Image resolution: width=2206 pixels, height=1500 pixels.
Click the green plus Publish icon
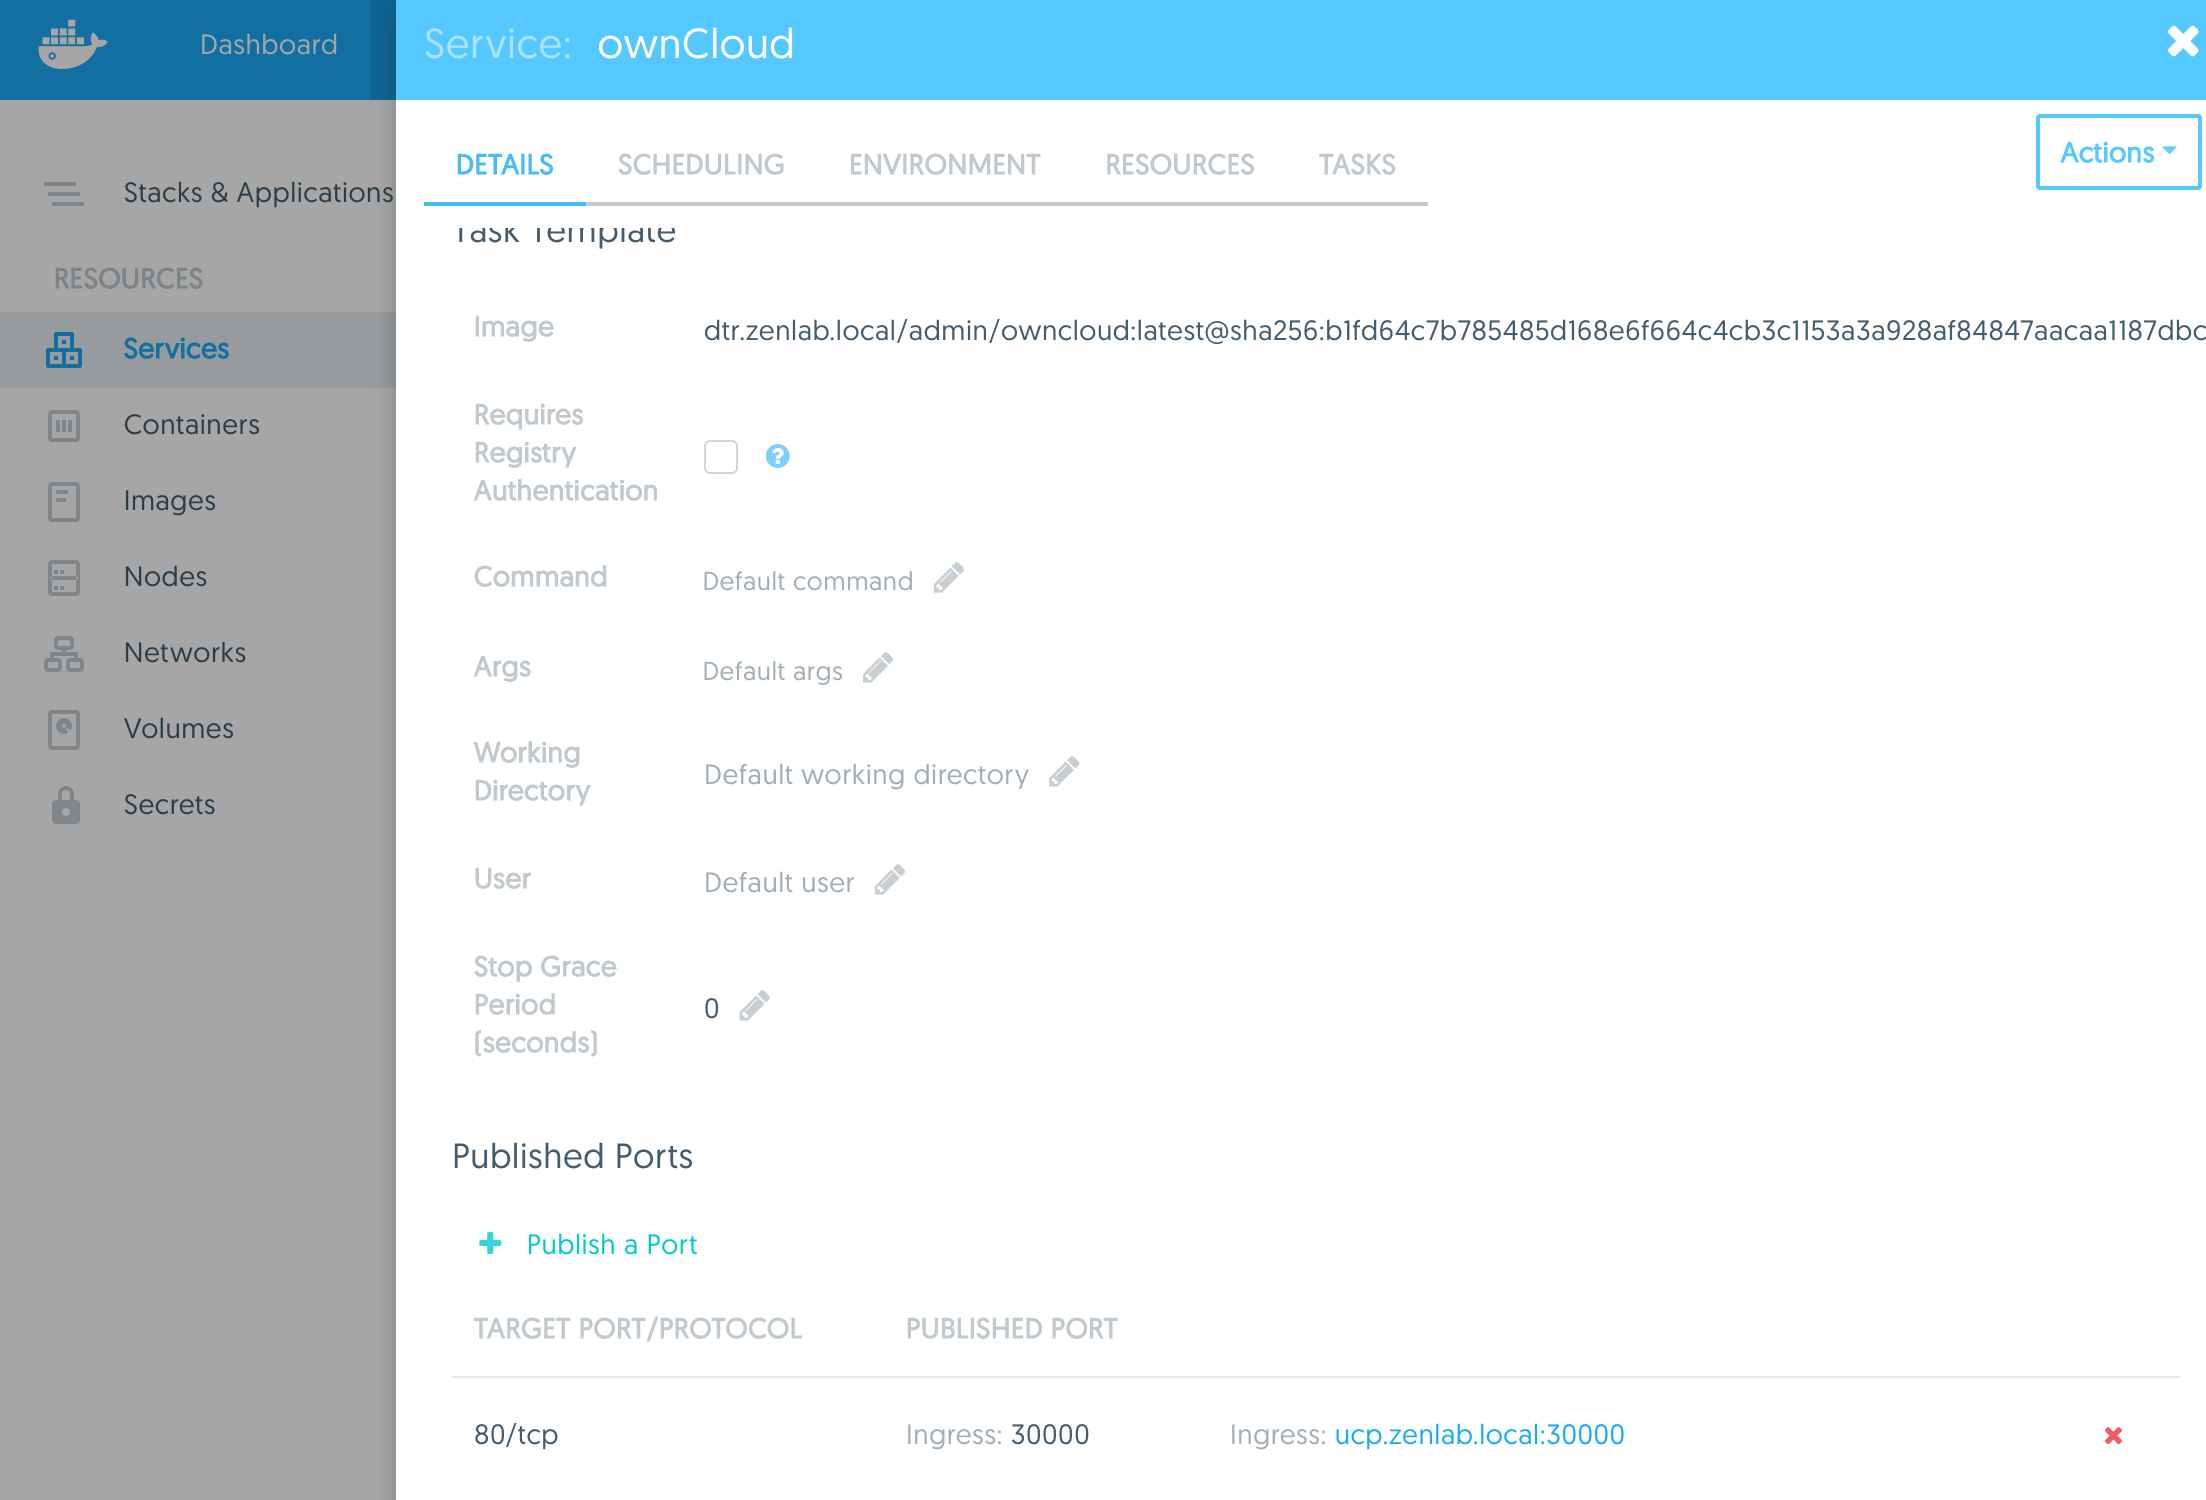coord(490,1243)
